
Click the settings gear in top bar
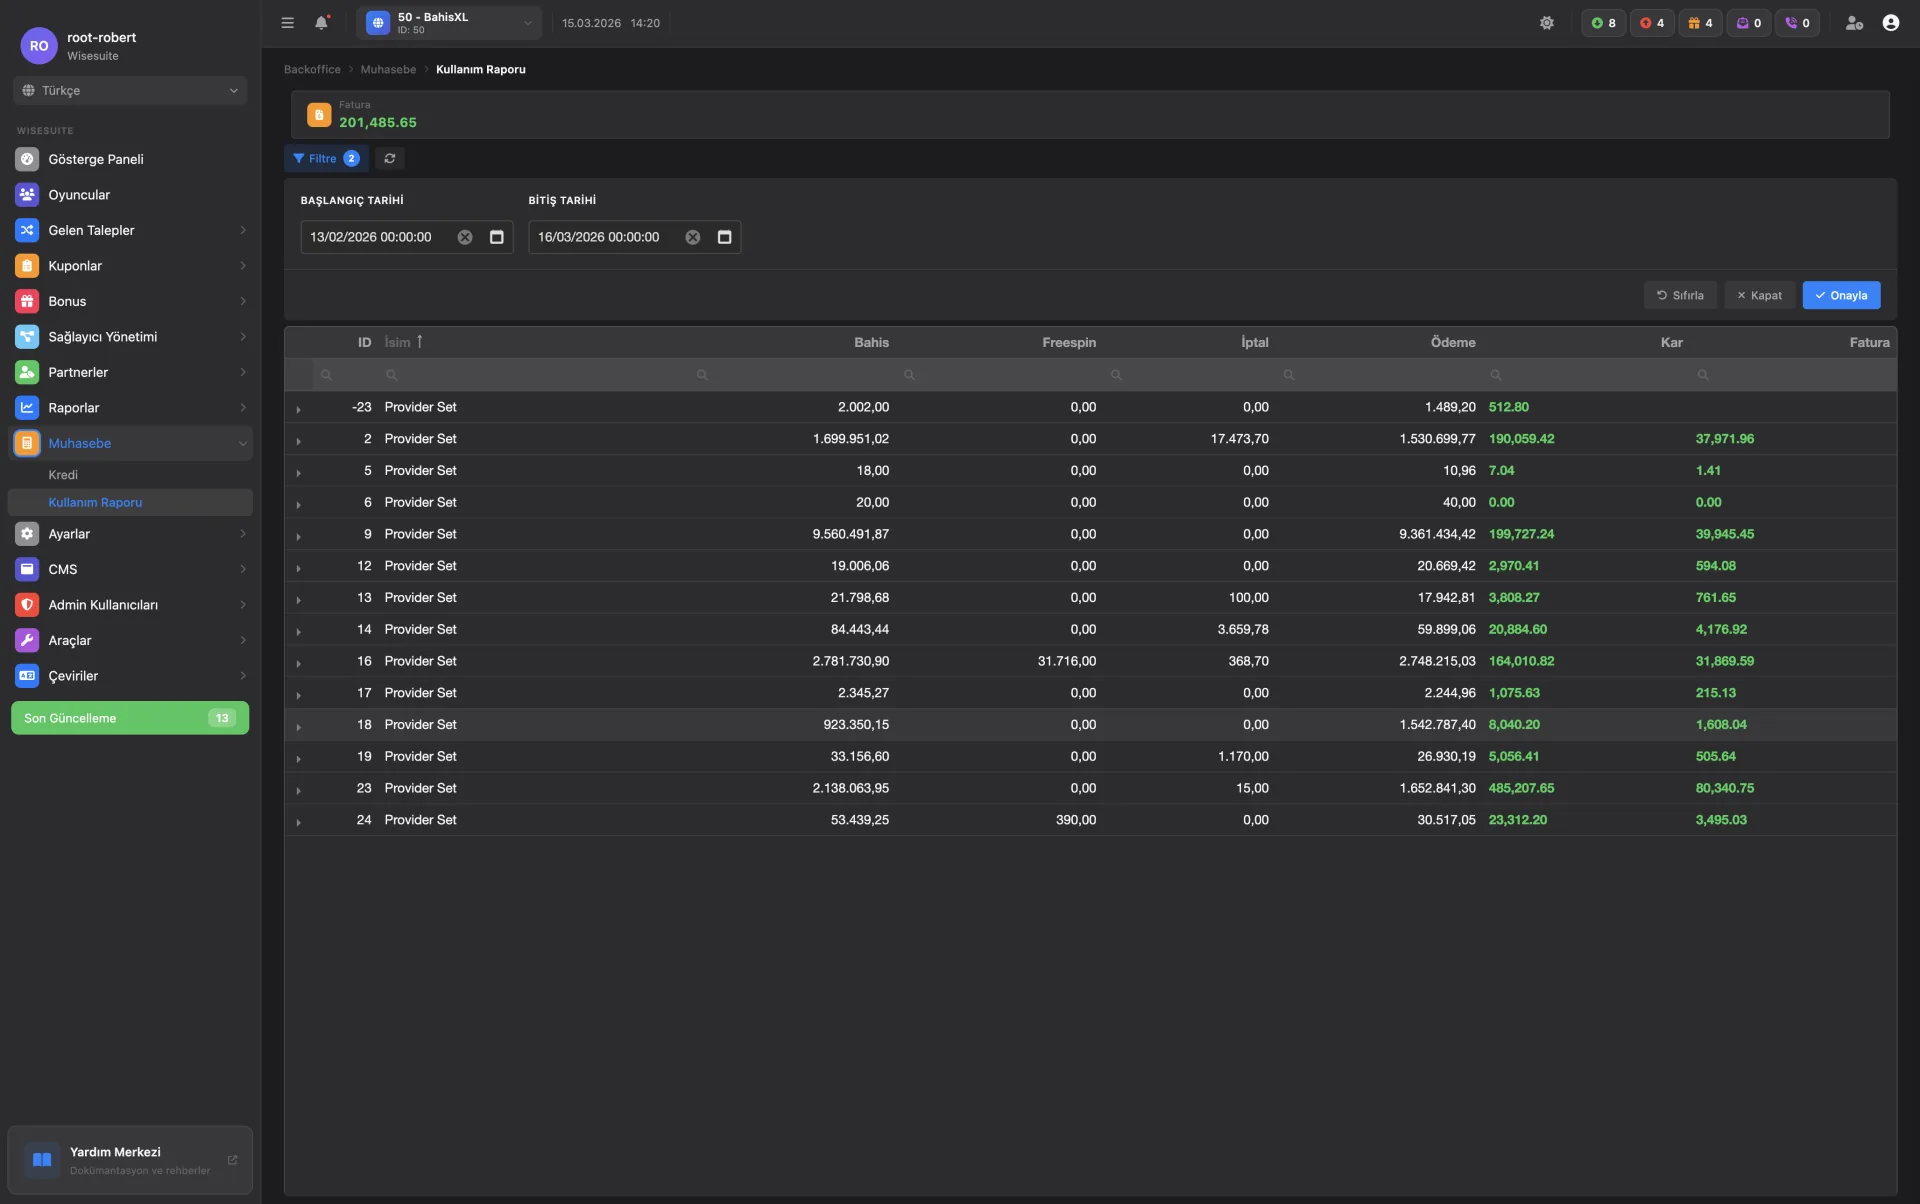[1546, 22]
